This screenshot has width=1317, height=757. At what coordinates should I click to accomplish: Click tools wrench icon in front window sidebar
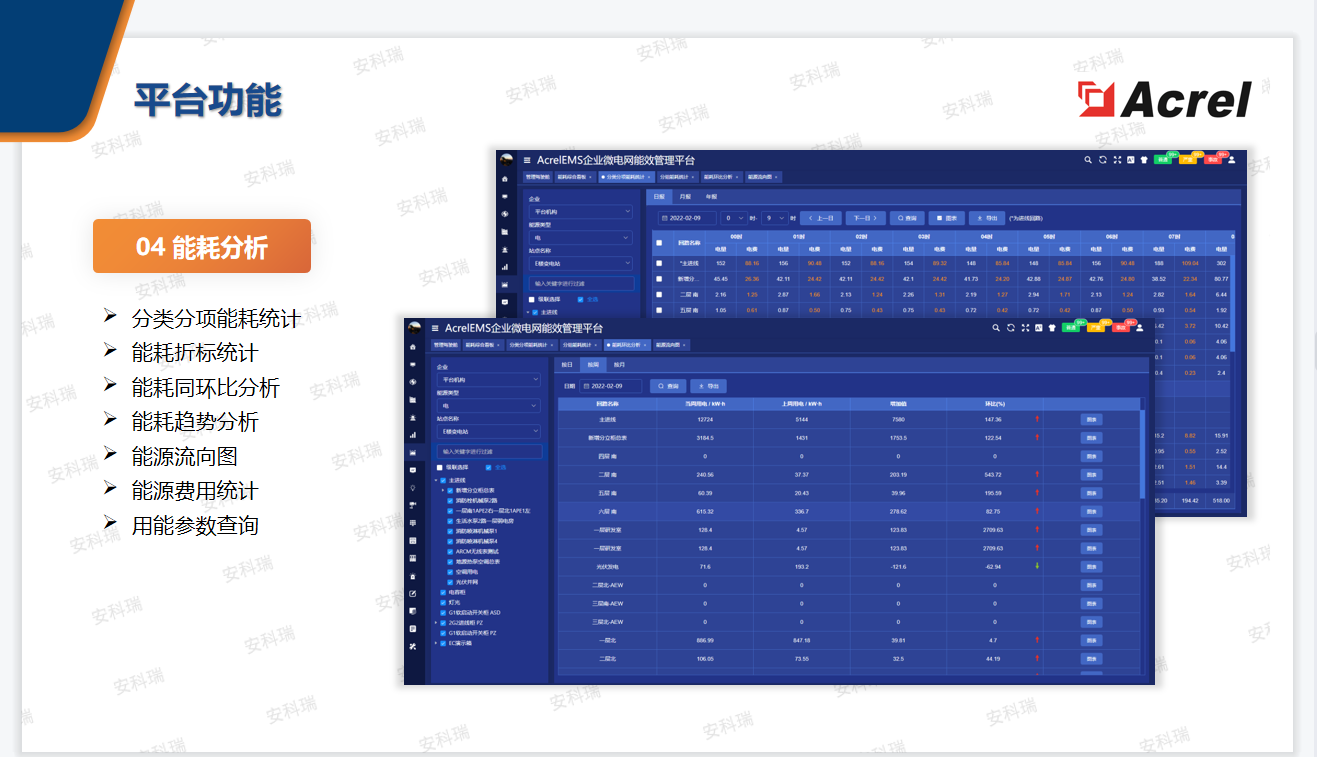[x=413, y=646]
